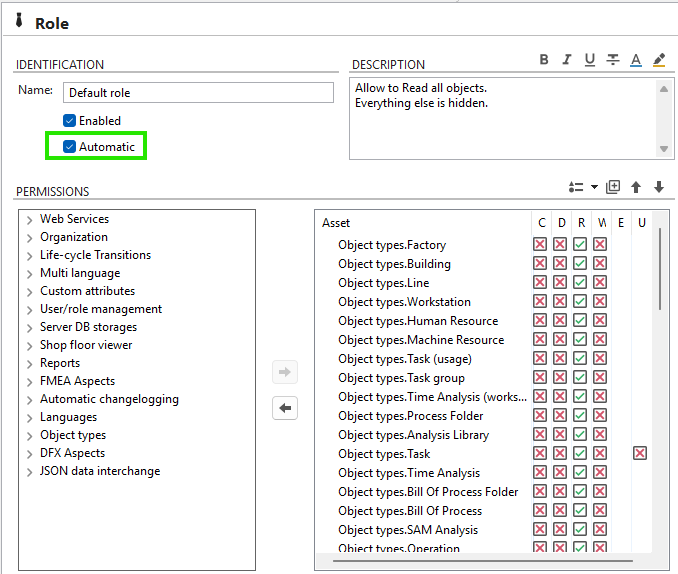This screenshot has width=678, height=574.
Task: Open the list view options dropdown
Action: click(x=581, y=187)
